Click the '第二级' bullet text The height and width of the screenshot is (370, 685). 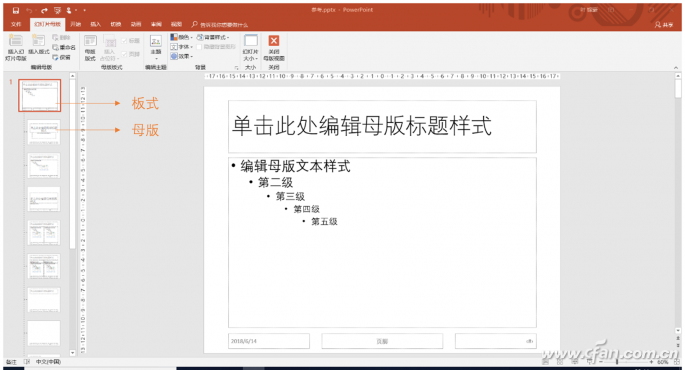click(275, 182)
